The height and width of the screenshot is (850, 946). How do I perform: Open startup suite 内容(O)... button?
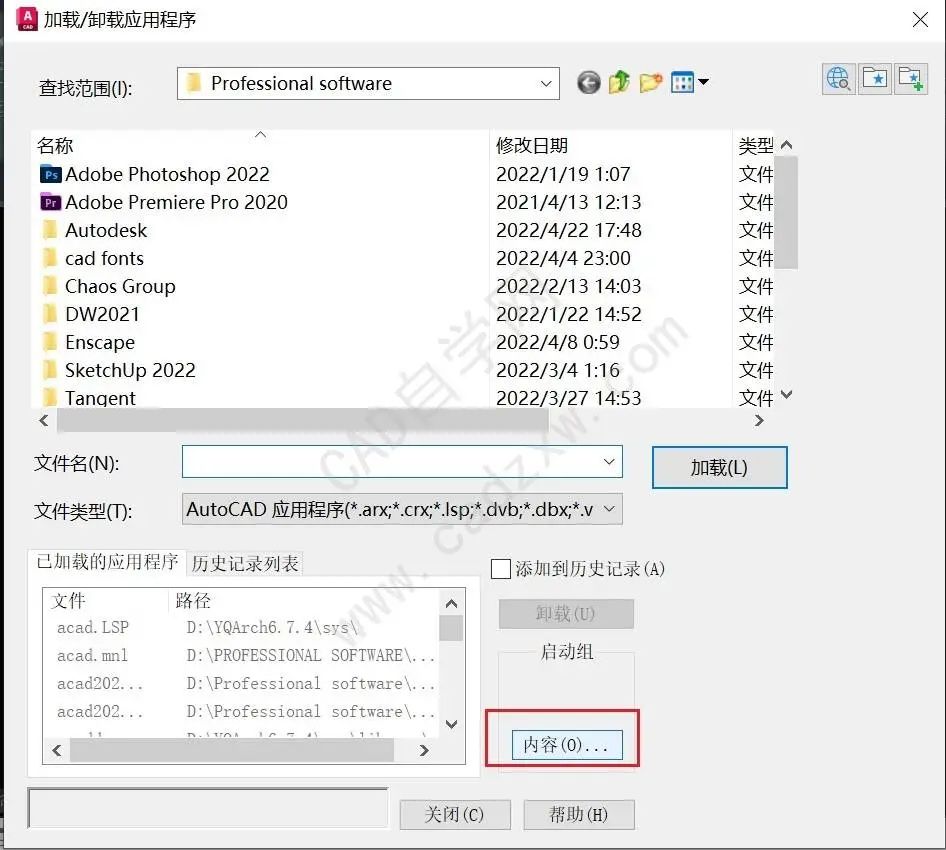pos(567,744)
